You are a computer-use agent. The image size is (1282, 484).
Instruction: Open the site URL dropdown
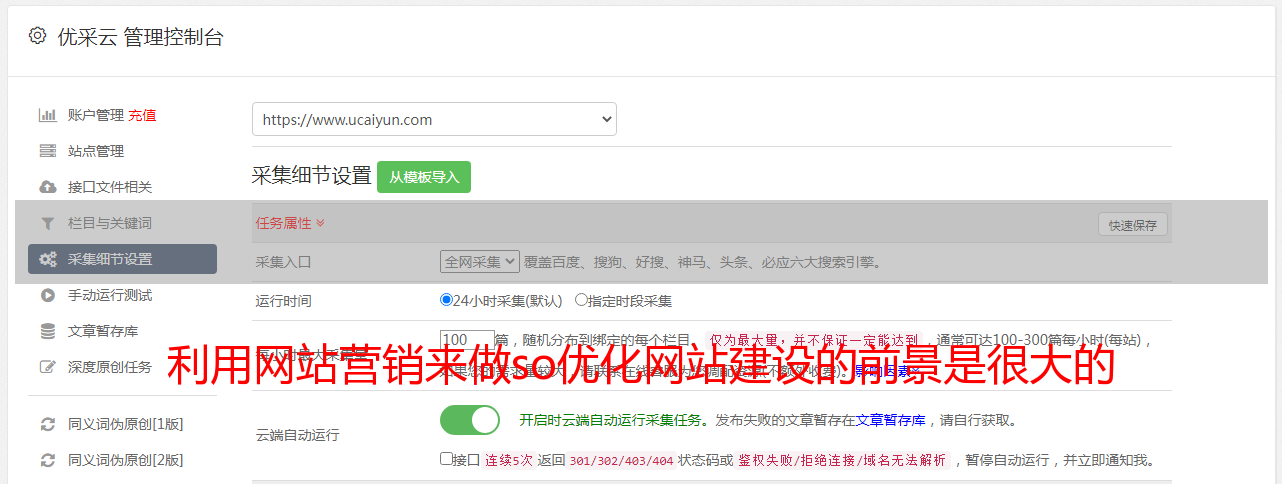434,119
